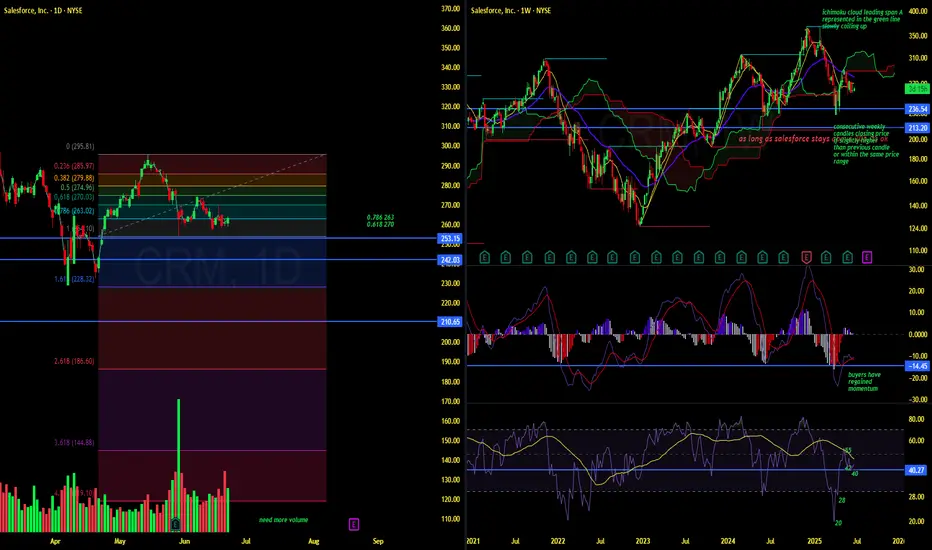Click the Salesforce, Inc. 1W NYSE title

tap(511, 11)
